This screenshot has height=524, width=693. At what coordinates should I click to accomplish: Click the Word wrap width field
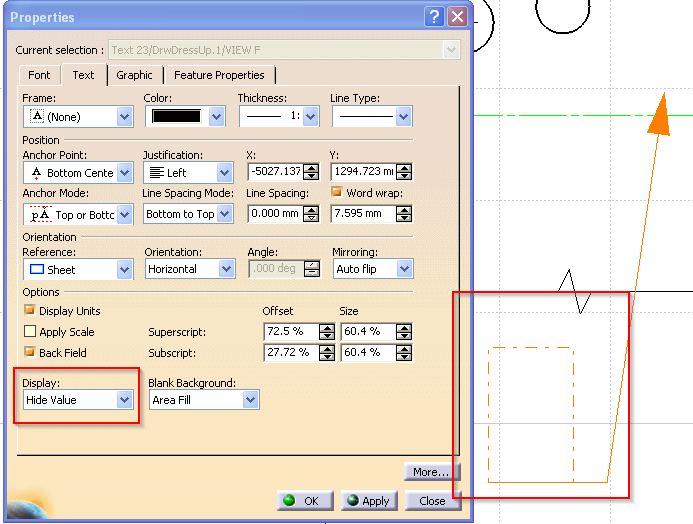click(363, 214)
